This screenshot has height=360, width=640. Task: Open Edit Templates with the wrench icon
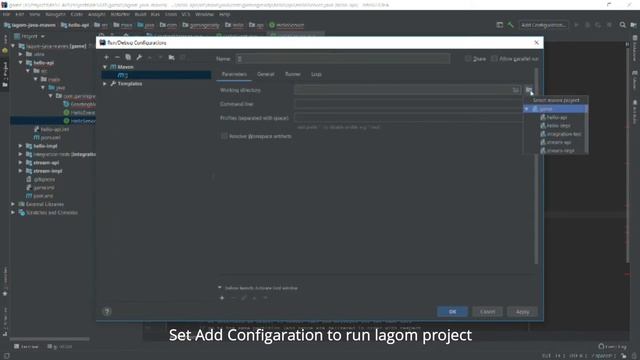(139, 58)
